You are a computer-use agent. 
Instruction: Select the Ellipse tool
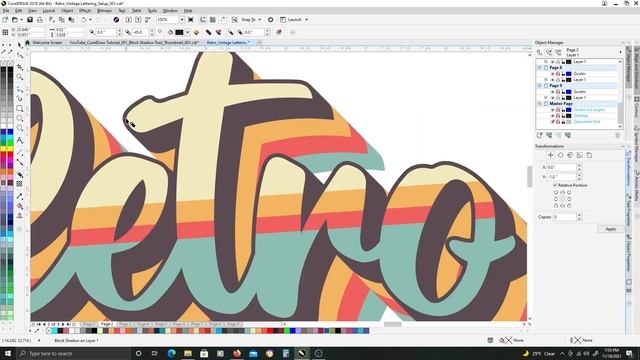coord(20,118)
